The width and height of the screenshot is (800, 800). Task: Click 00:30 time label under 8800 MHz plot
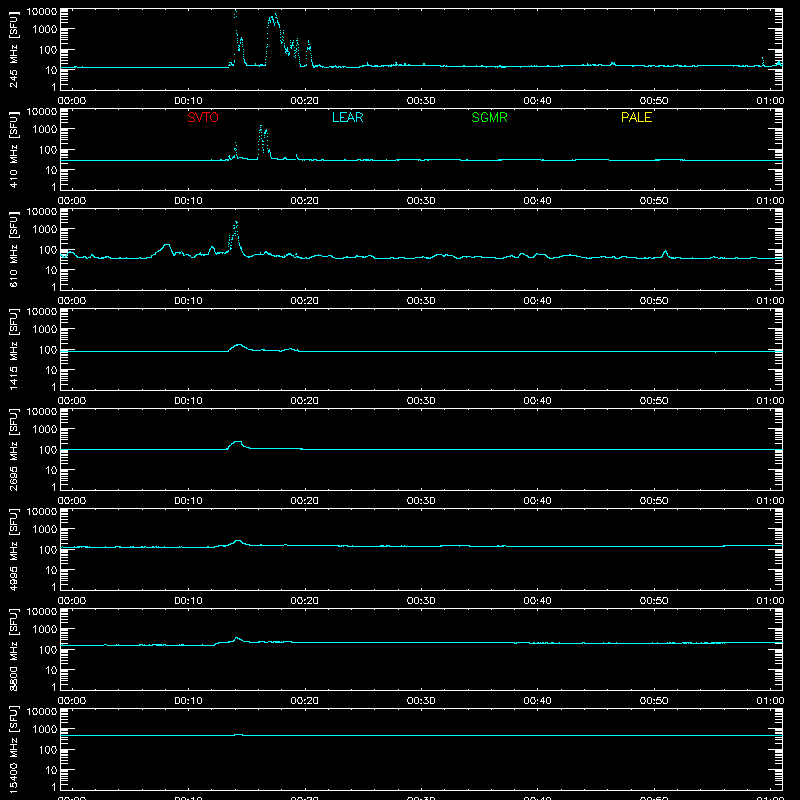421,701
